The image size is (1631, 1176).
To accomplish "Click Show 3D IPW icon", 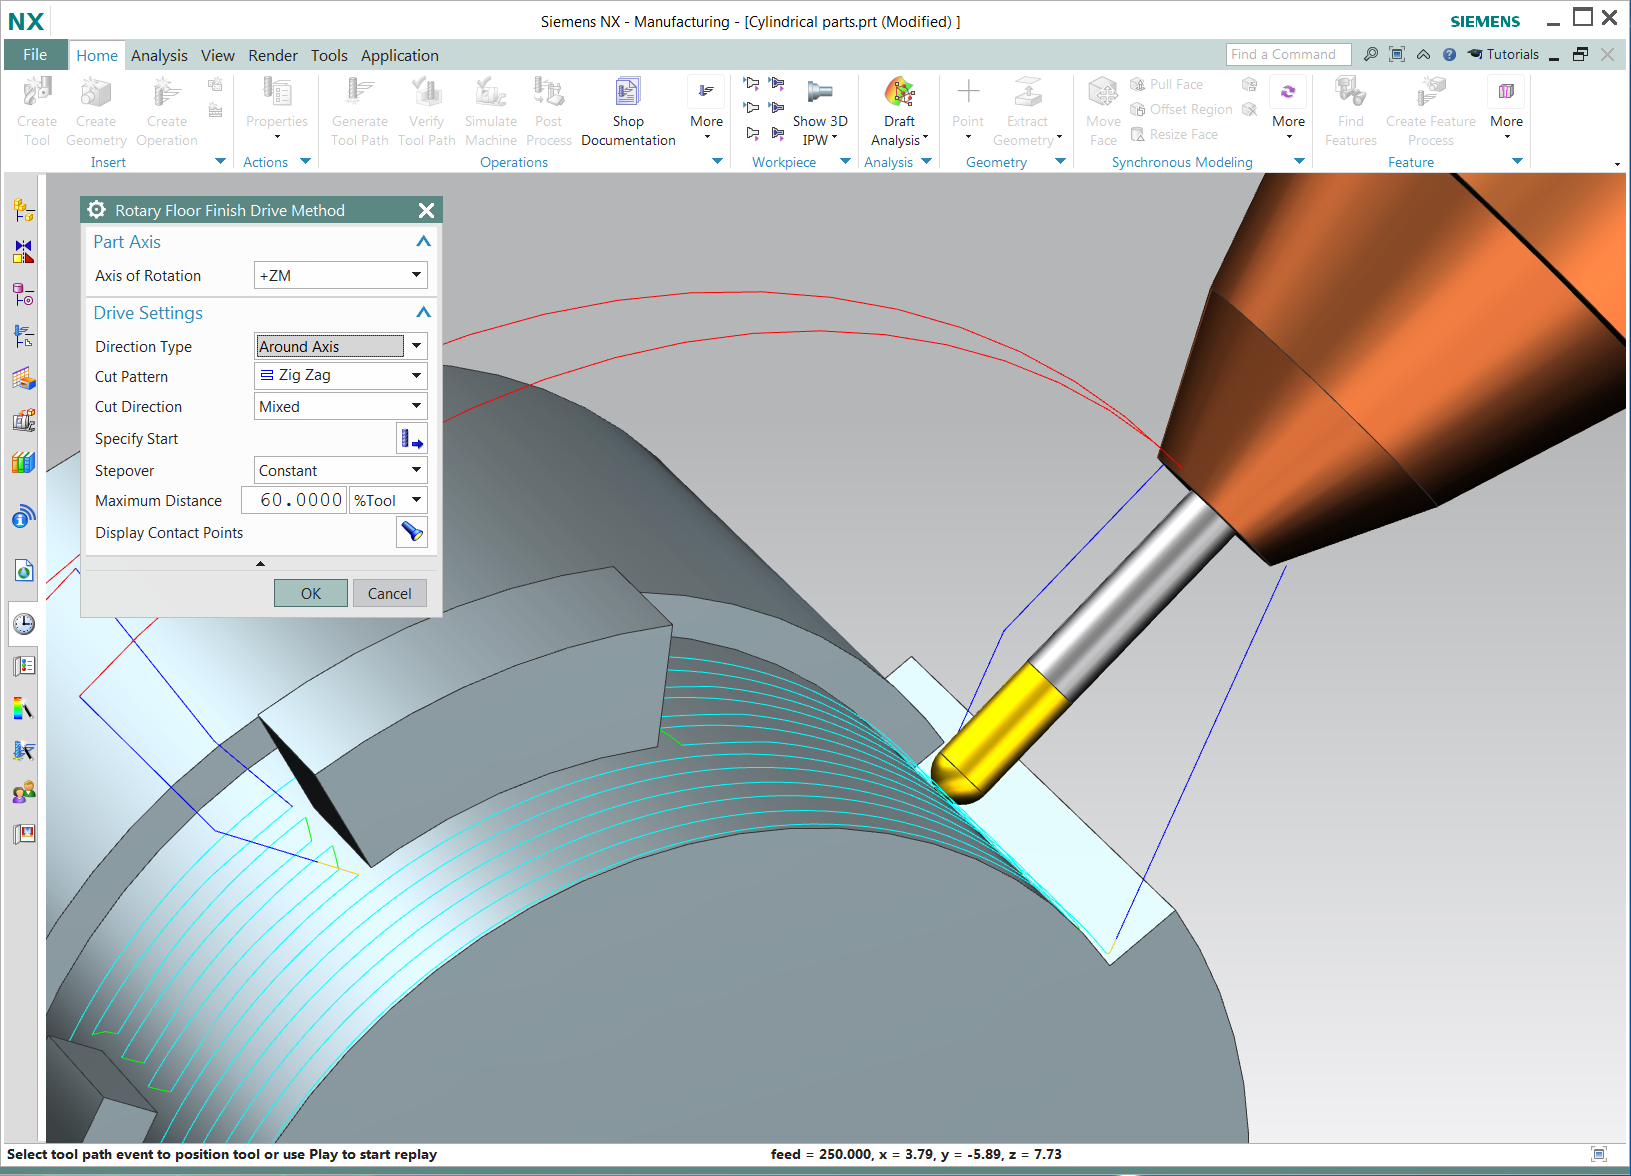I will tap(820, 93).
